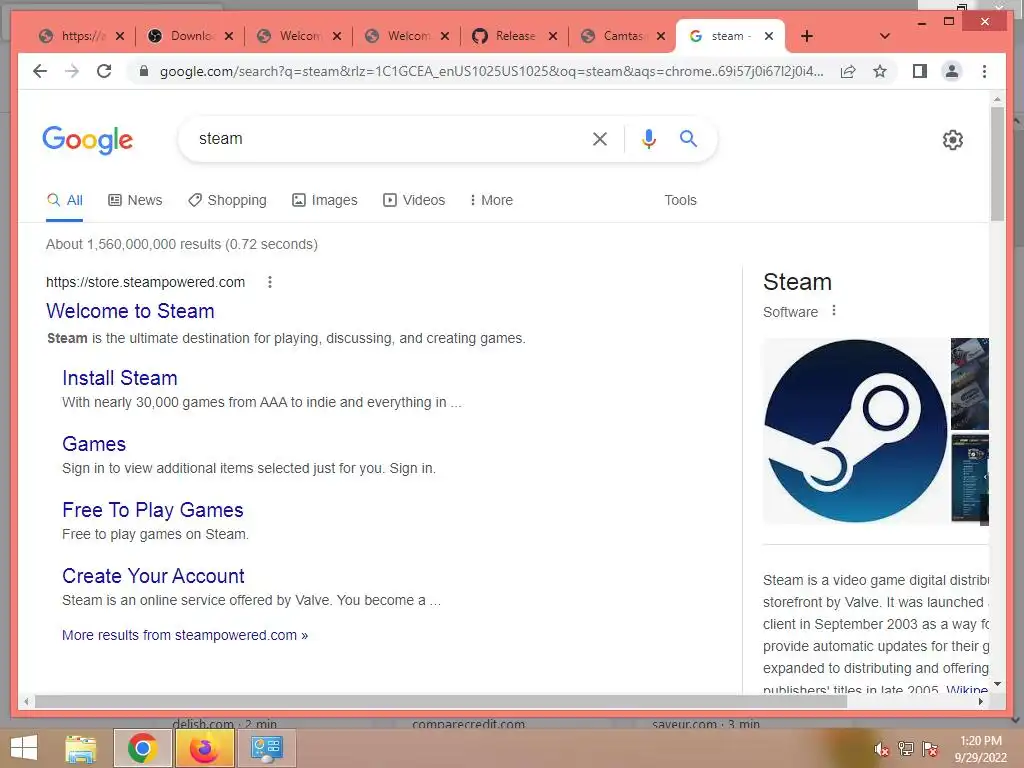Screen dimensions: 1024x768
Task: Open a new tab with the plus button
Action: click(807, 36)
